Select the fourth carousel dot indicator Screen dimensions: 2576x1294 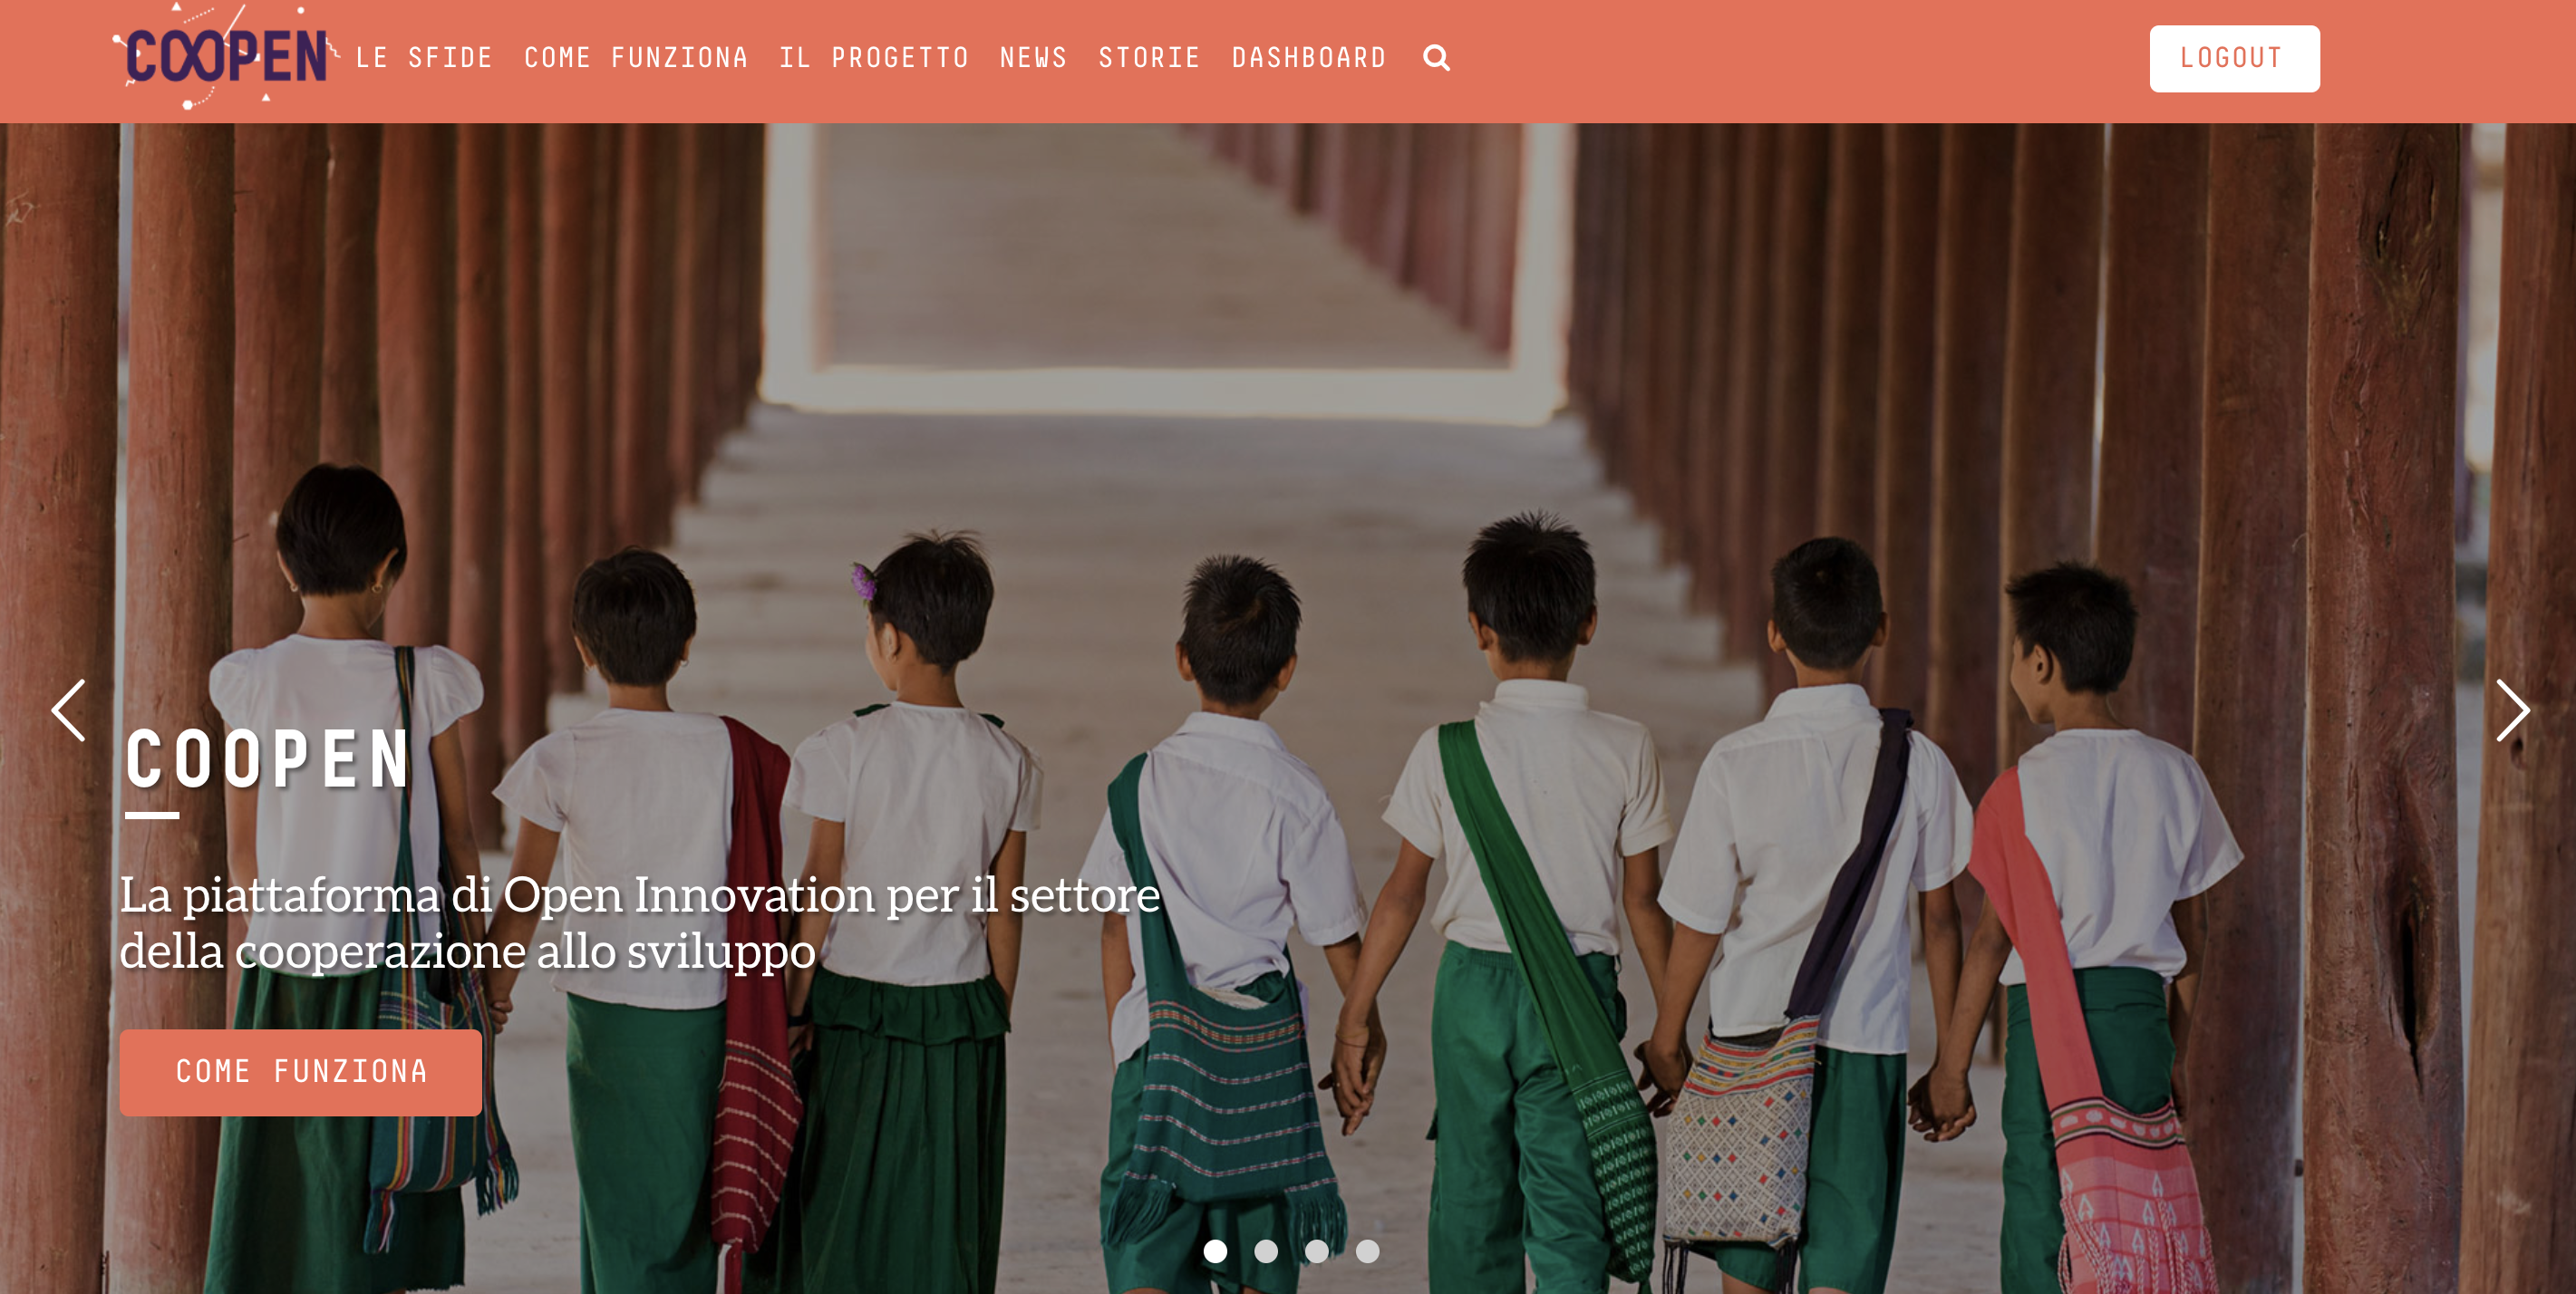(x=1367, y=1251)
